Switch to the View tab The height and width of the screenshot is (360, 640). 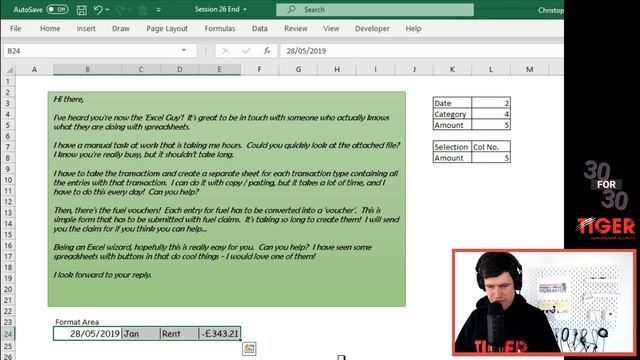coord(331,29)
